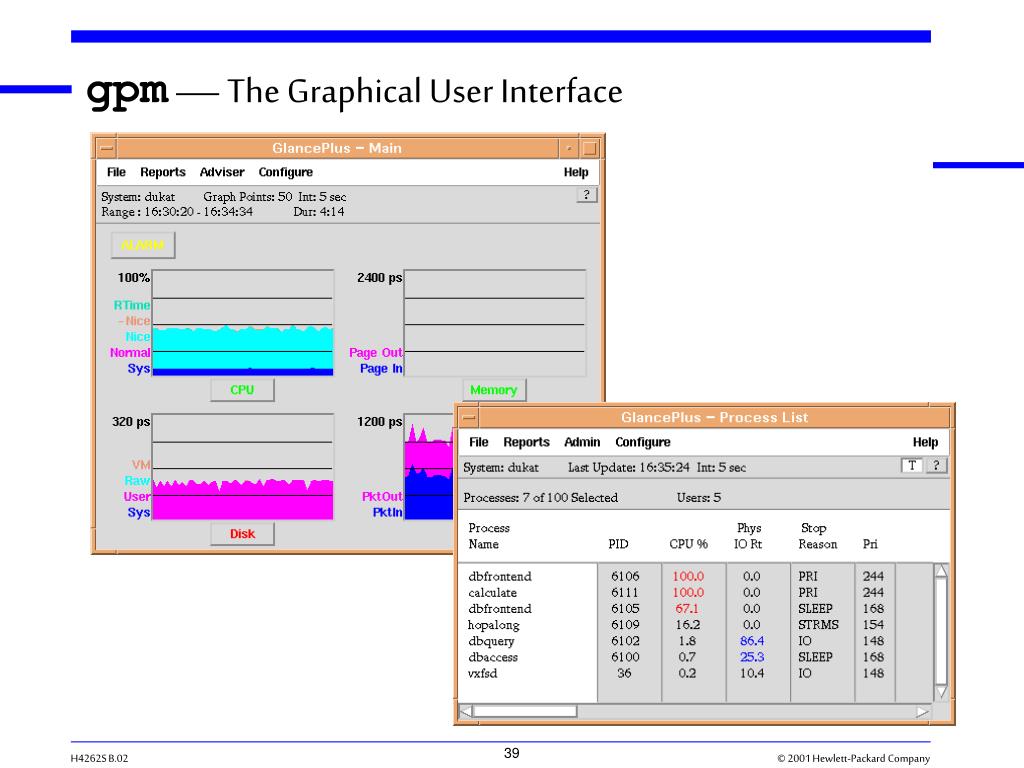Viewport: 1024px width, 768px height.
Task: Click the Phys IO Rt value 86.4
Action: tap(752, 641)
